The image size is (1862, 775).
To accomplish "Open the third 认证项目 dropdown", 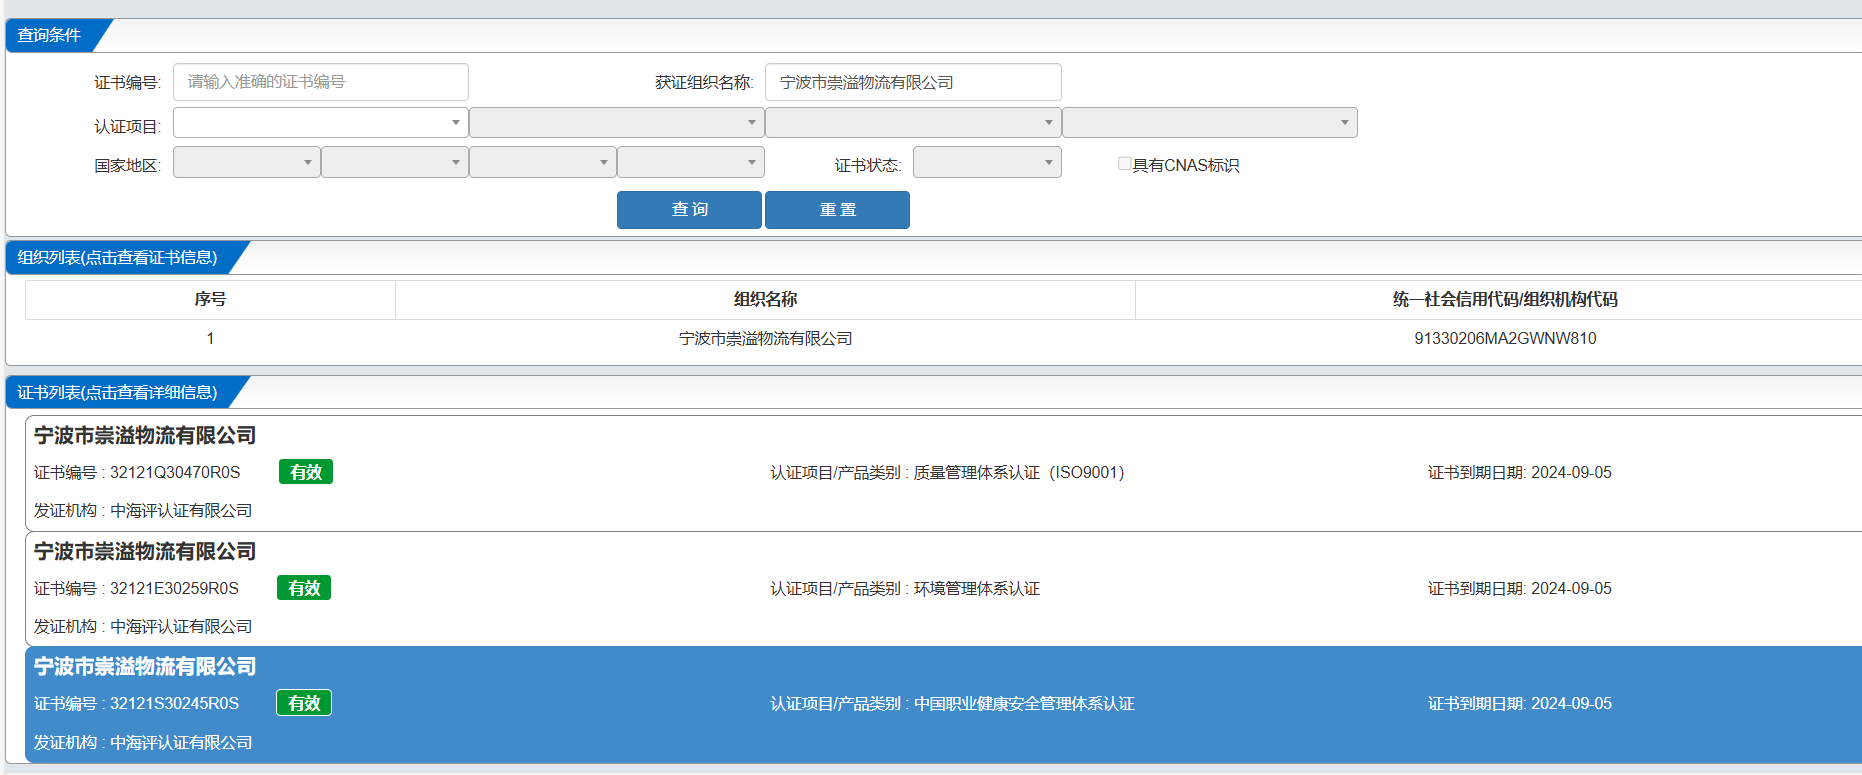I will tap(913, 122).
